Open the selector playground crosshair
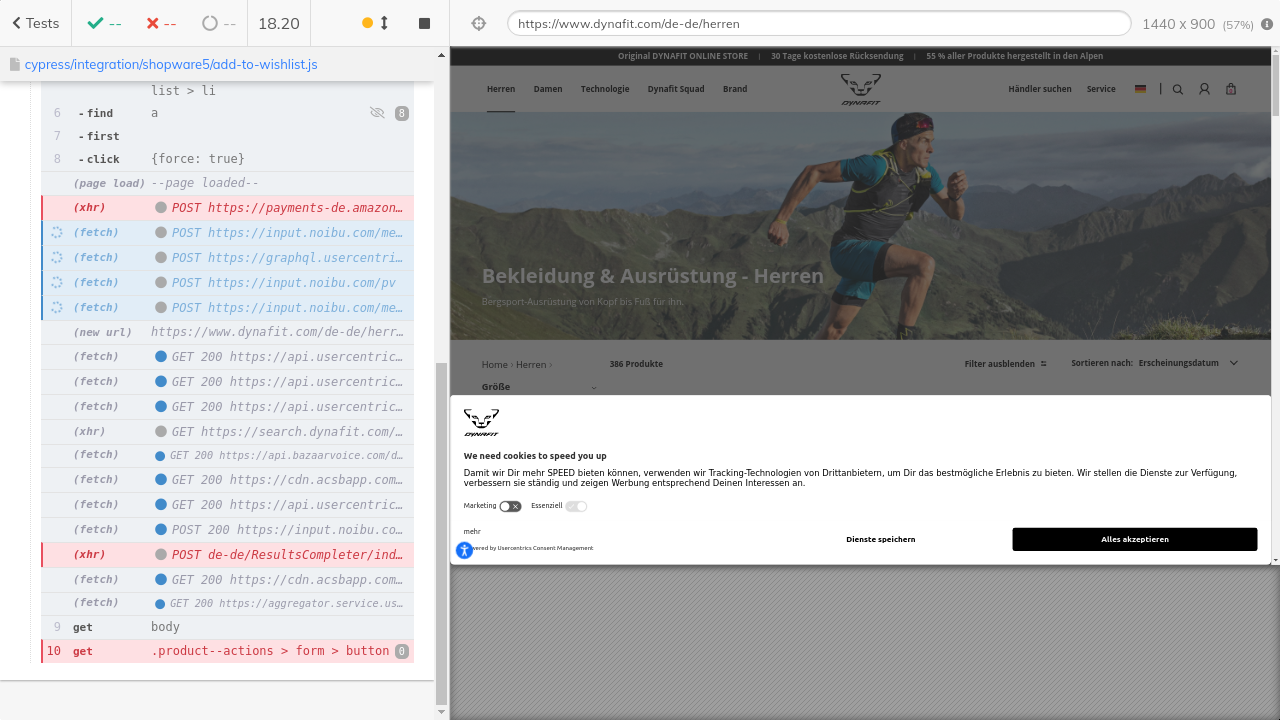Viewport: 1280px width, 720px height. 479,23
